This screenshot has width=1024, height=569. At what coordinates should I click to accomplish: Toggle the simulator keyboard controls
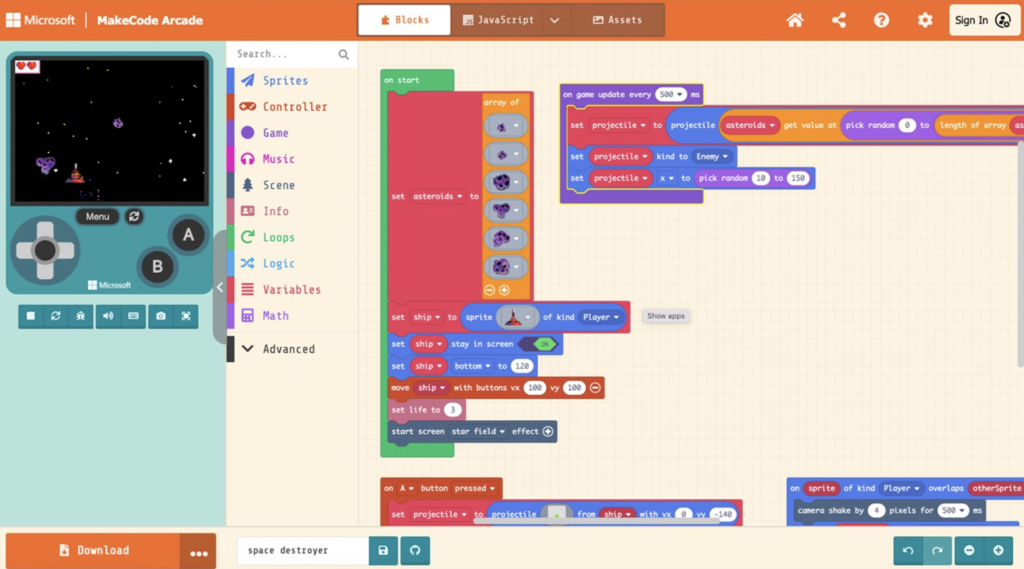pos(133,316)
